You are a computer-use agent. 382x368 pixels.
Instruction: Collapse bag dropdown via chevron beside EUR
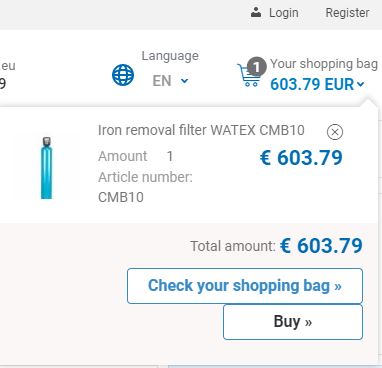pos(360,84)
